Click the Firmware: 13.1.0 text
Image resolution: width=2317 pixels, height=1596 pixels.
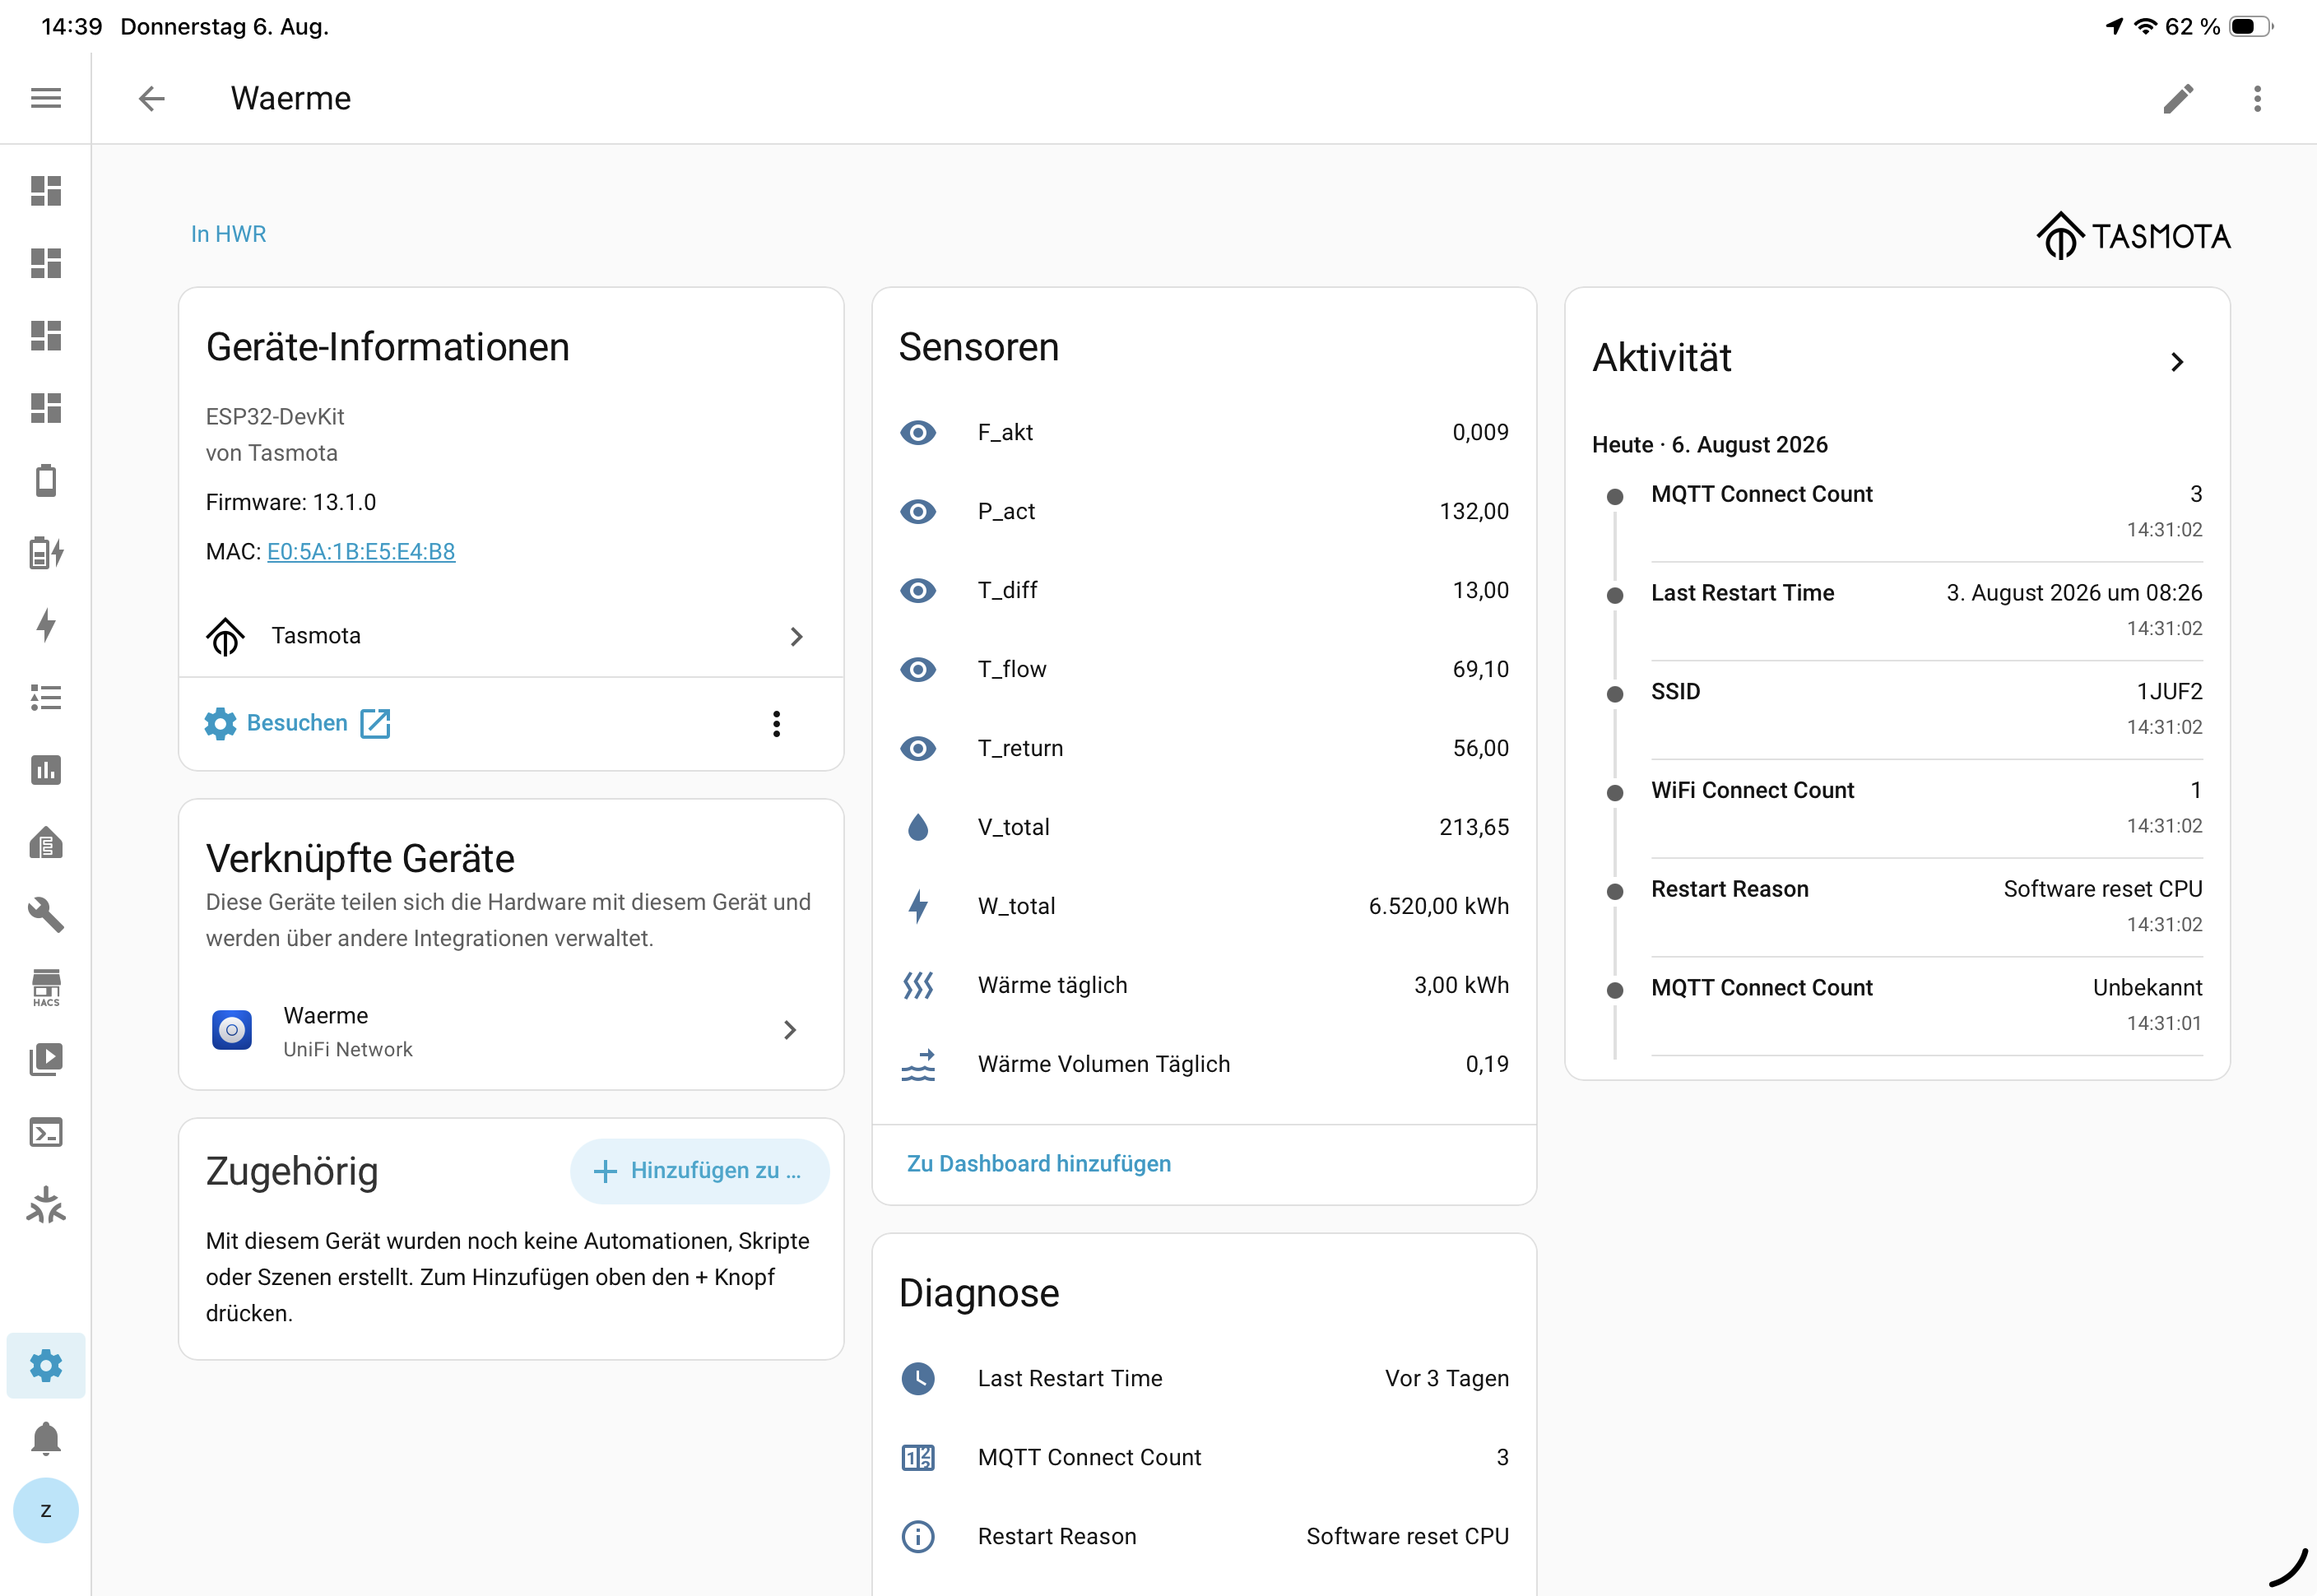click(x=291, y=502)
